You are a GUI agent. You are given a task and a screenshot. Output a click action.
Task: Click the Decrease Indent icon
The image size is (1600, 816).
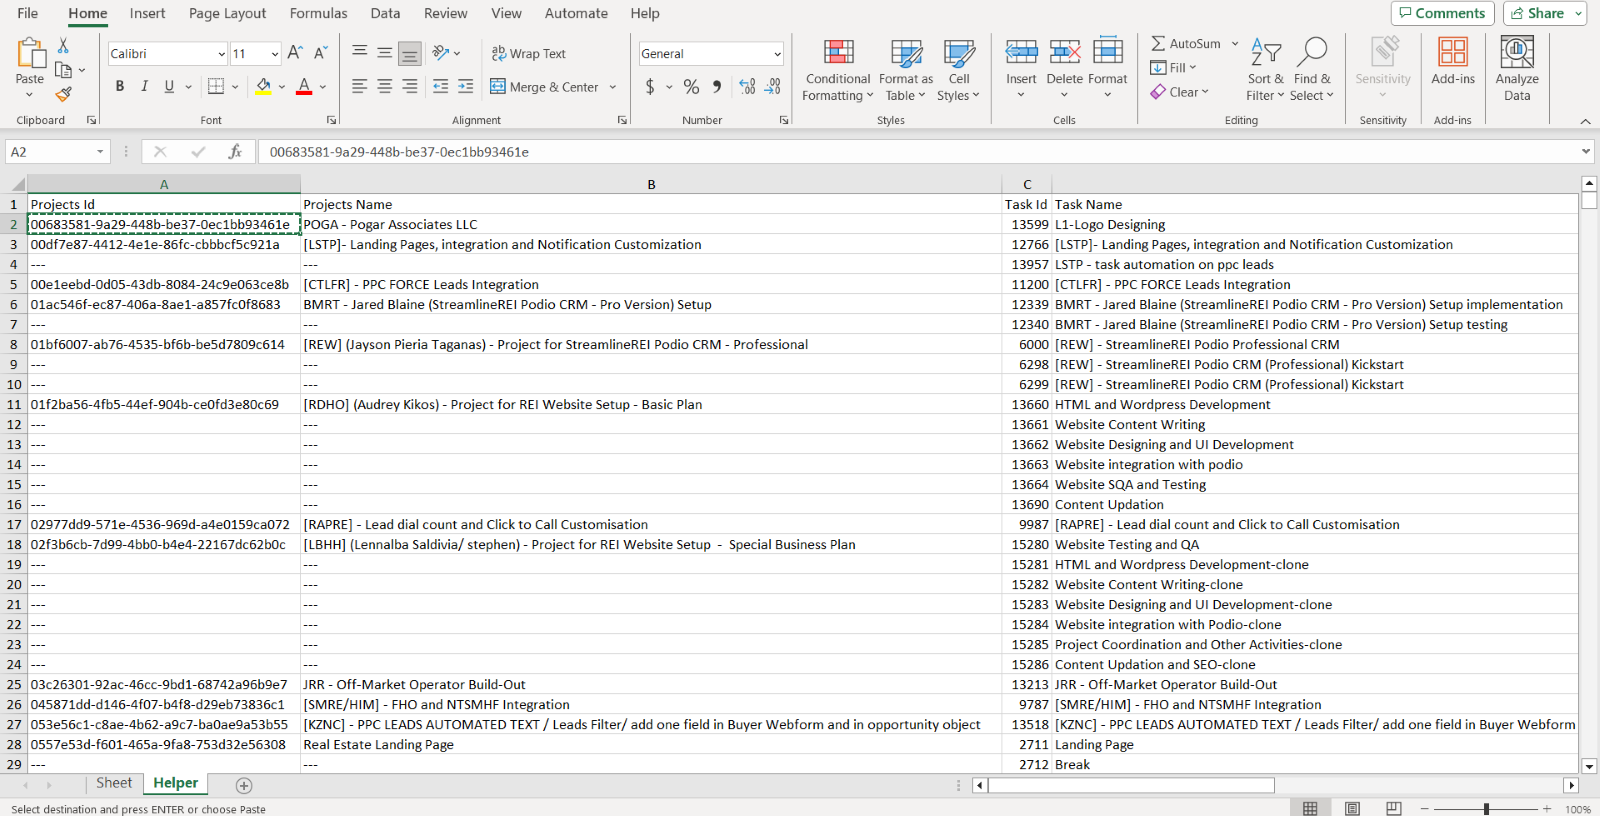coord(440,87)
